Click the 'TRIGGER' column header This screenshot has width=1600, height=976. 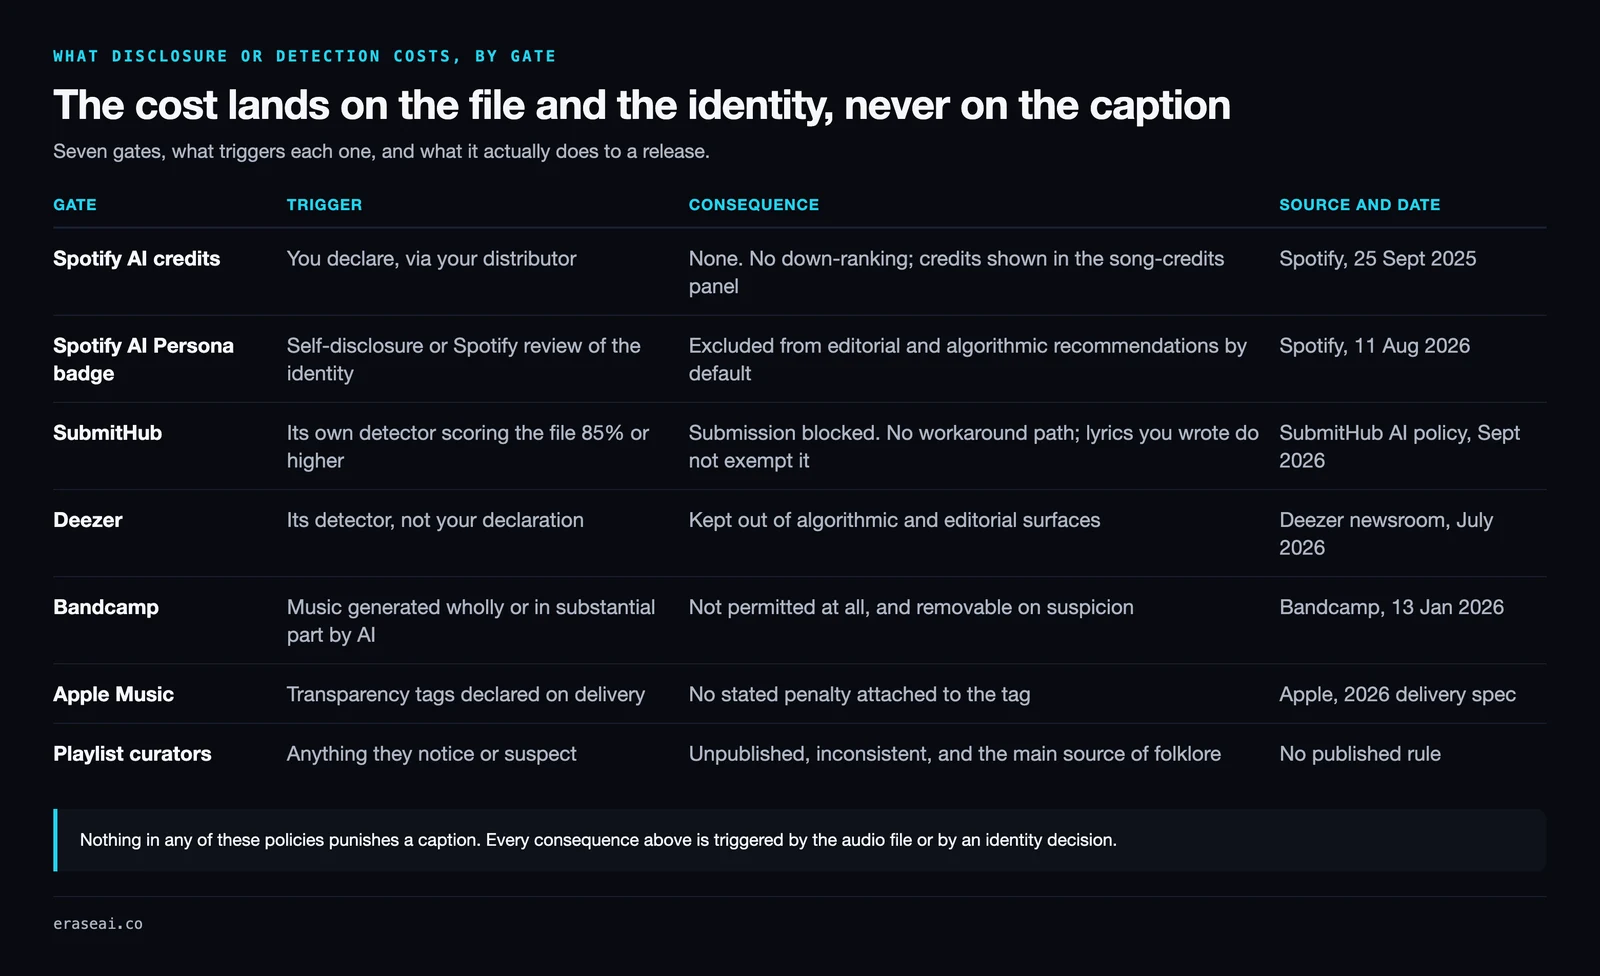(324, 205)
